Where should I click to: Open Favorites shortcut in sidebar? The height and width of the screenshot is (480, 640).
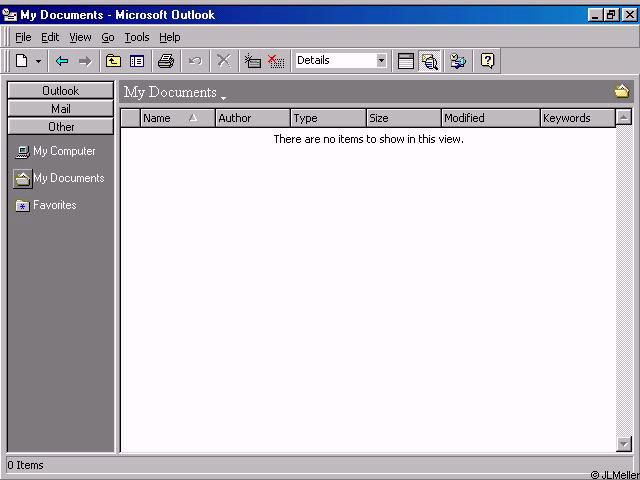pos(46,205)
